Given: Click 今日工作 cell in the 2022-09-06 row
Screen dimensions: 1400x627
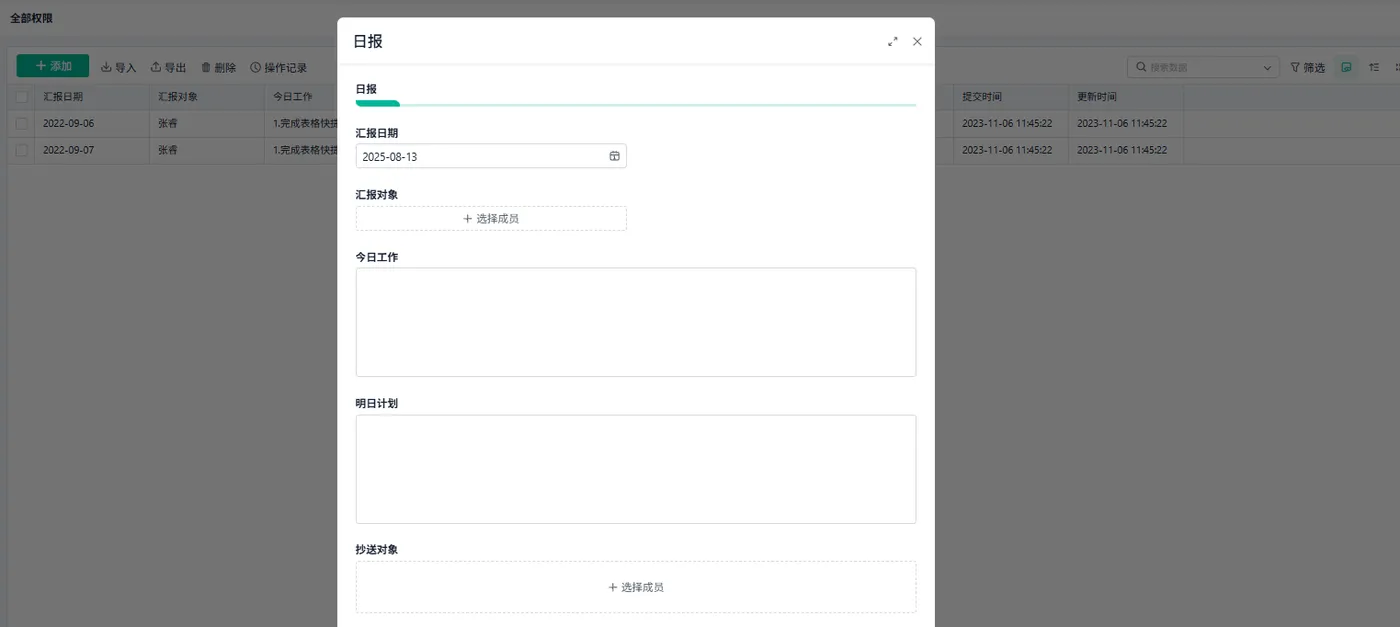Looking at the screenshot, I should click(301, 123).
